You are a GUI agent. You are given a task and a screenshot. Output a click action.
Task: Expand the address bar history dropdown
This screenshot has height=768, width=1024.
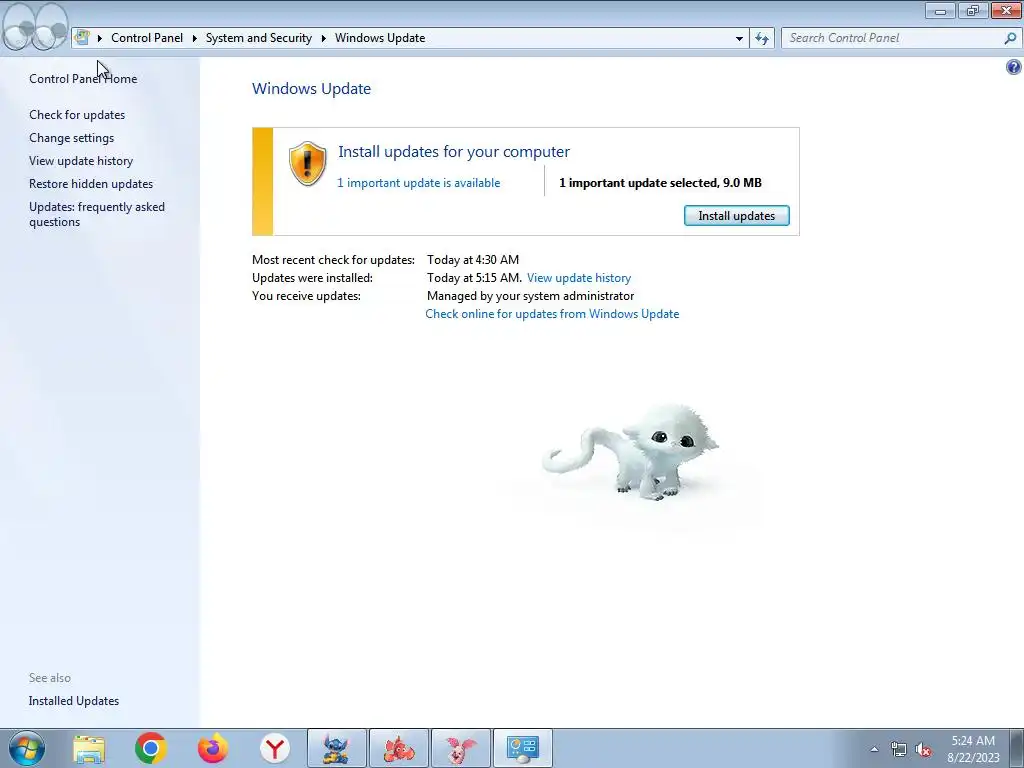pos(739,38)
